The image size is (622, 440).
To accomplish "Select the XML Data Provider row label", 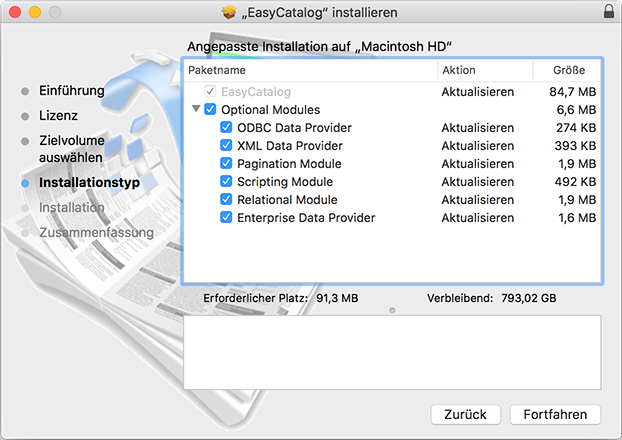I will (290, 146).
